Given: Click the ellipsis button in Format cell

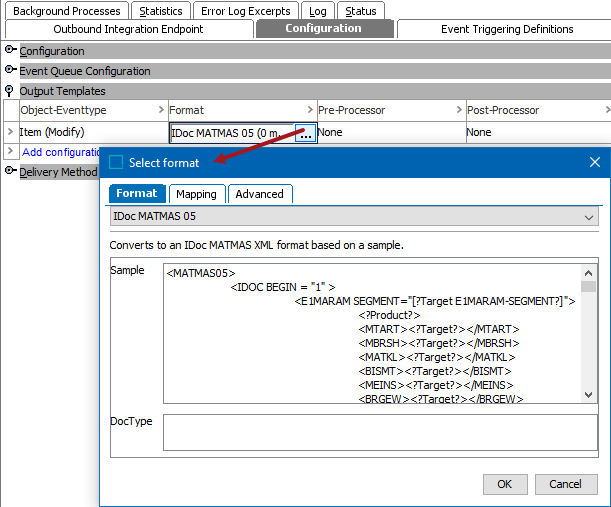Looking at the screenshot, I should [x=306, y=132].
